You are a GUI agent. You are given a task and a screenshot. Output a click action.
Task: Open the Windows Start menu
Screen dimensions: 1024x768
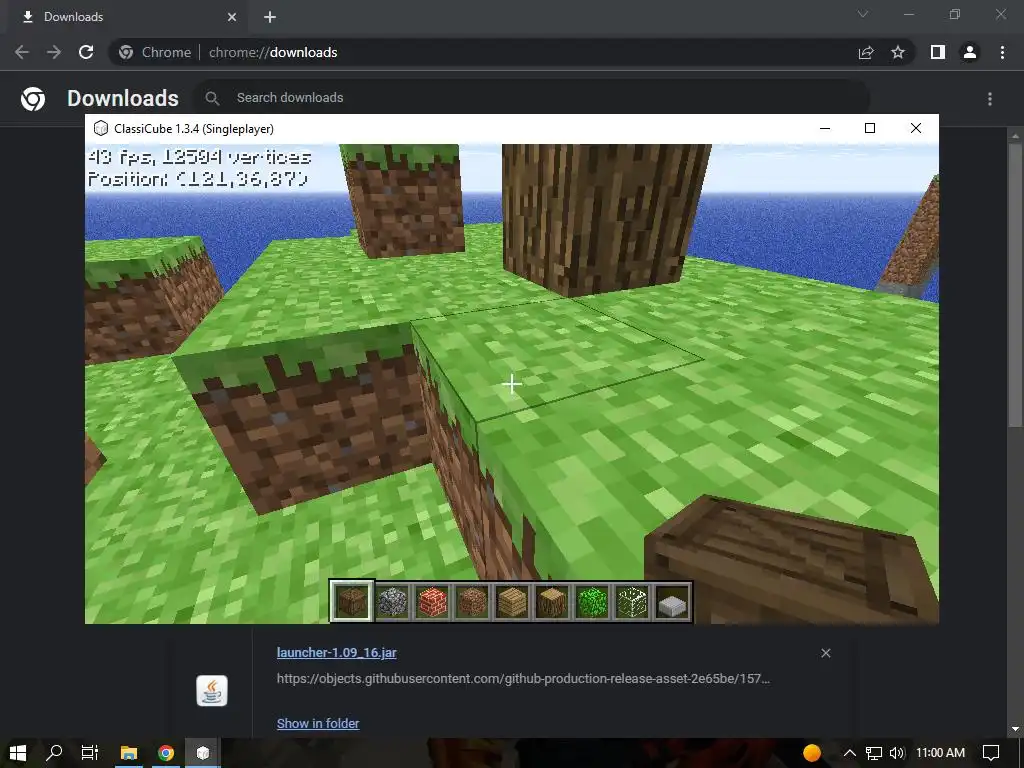pos(18,753)
